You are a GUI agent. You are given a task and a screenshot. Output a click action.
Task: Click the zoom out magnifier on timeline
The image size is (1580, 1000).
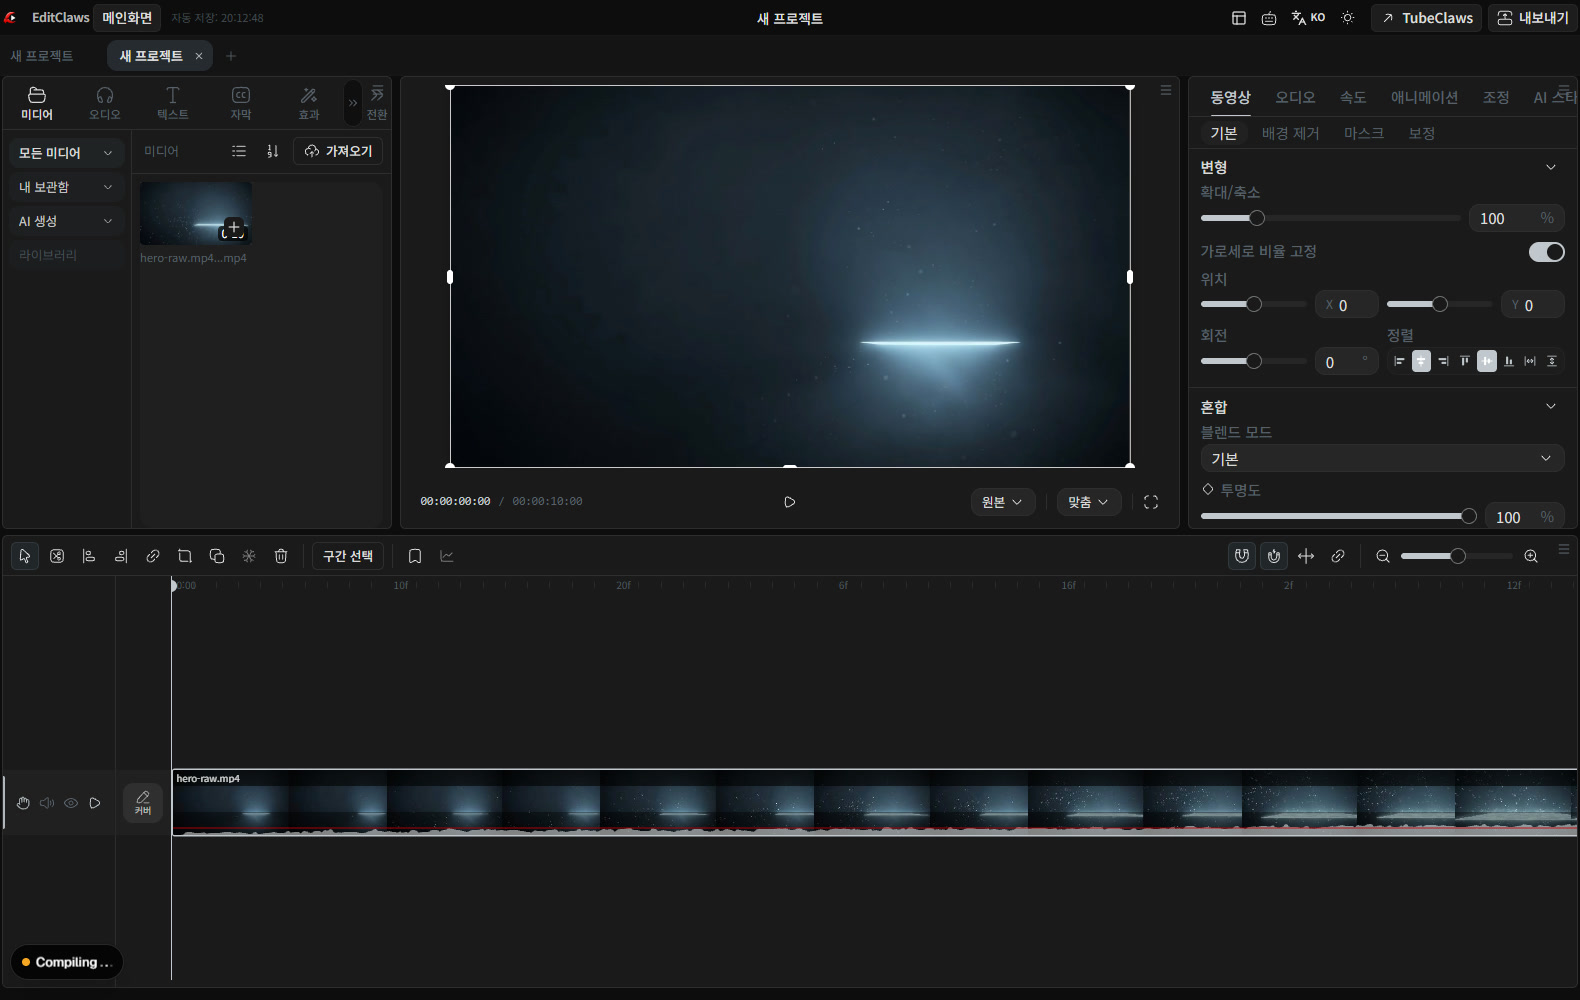point(1383,556)
